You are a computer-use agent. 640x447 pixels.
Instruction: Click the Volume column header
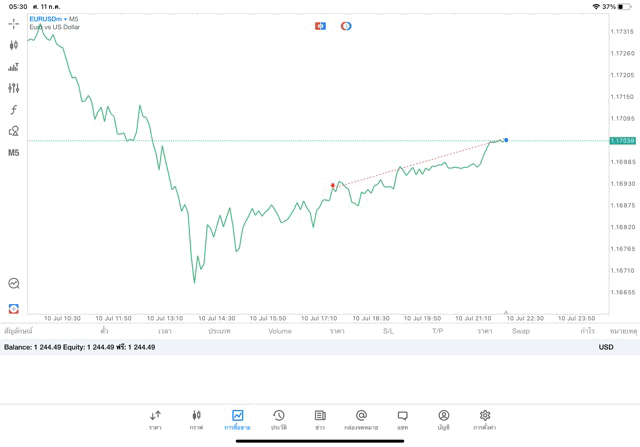point(280,331)
